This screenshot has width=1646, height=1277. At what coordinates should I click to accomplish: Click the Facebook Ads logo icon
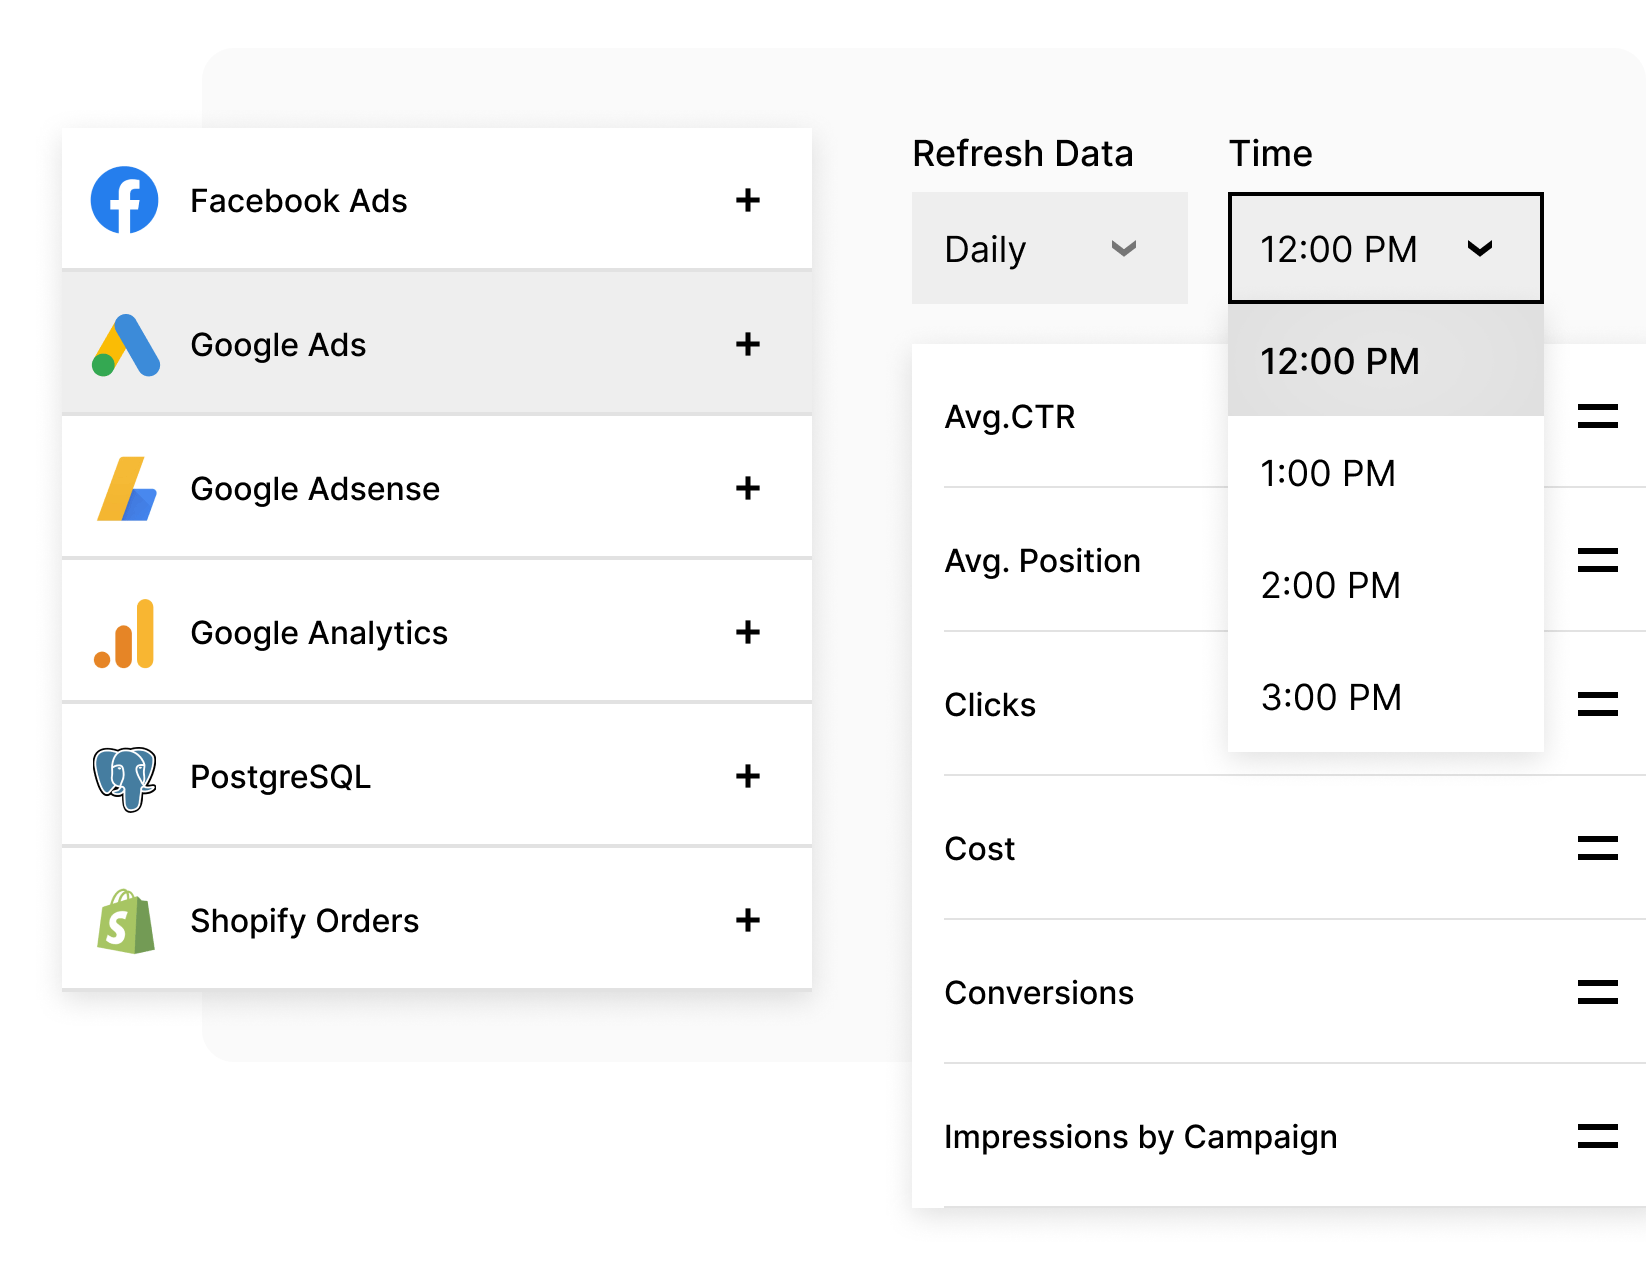pyautogui.click(x=125, y=200)
